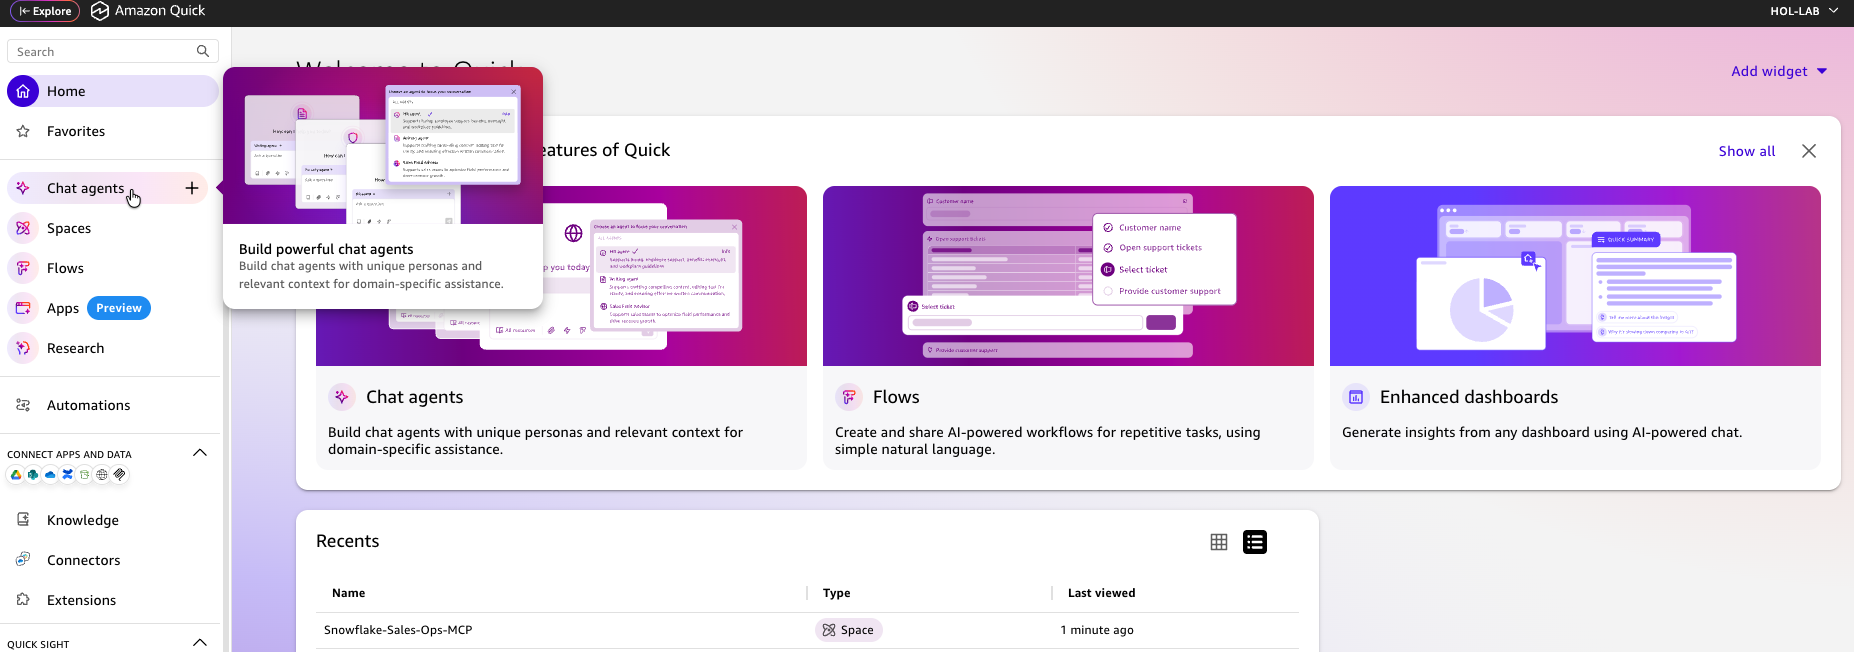Click the Enhanced dashboards card image

1575,276
